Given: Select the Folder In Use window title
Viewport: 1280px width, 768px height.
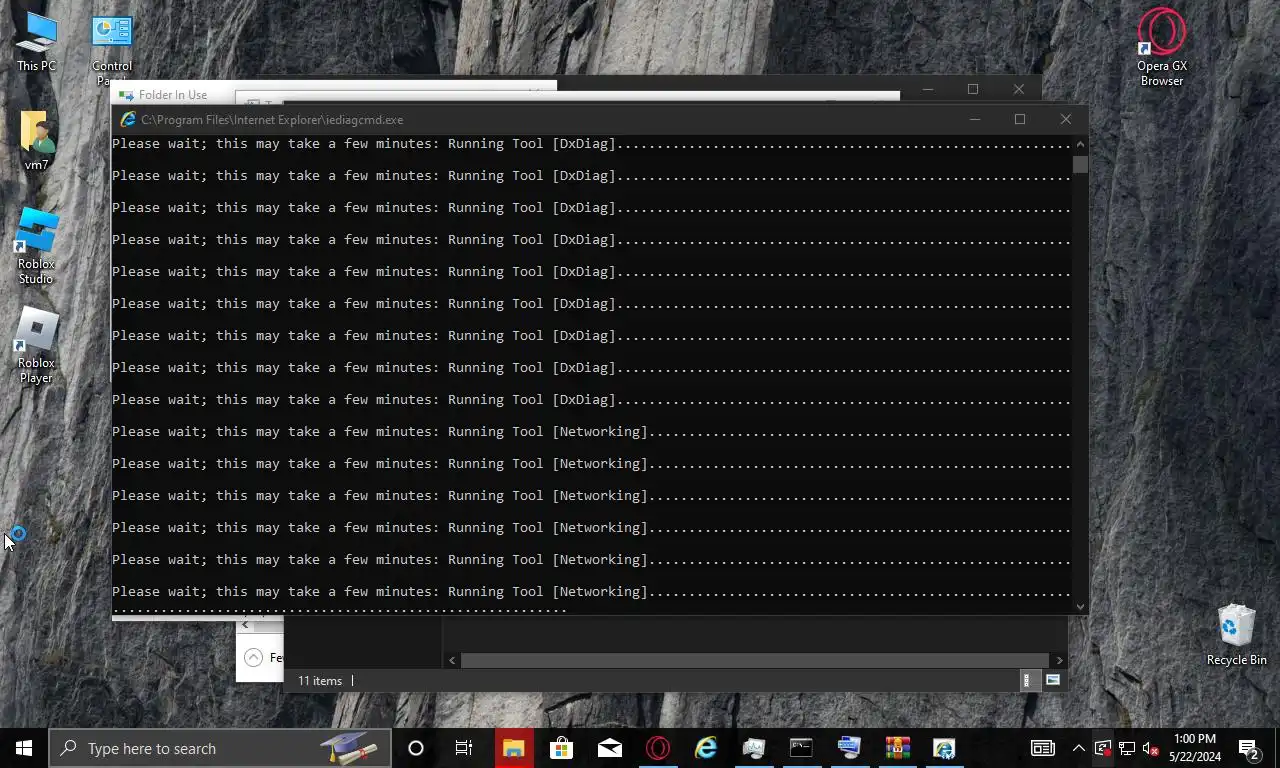Looking at the screenshot, I should 172,95.
